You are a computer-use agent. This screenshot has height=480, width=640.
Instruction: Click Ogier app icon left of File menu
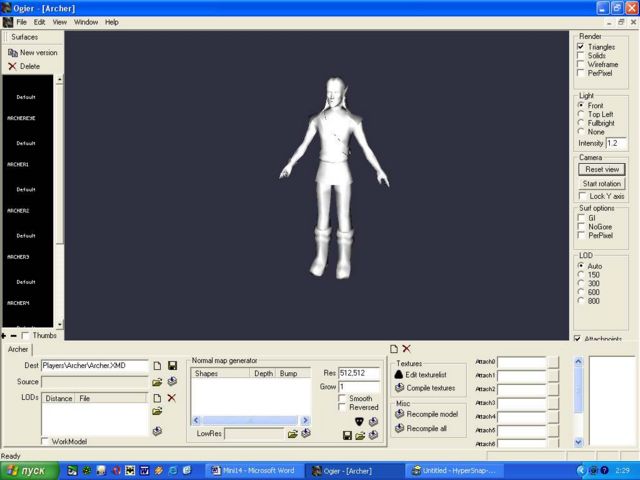[x=8, y=22]
